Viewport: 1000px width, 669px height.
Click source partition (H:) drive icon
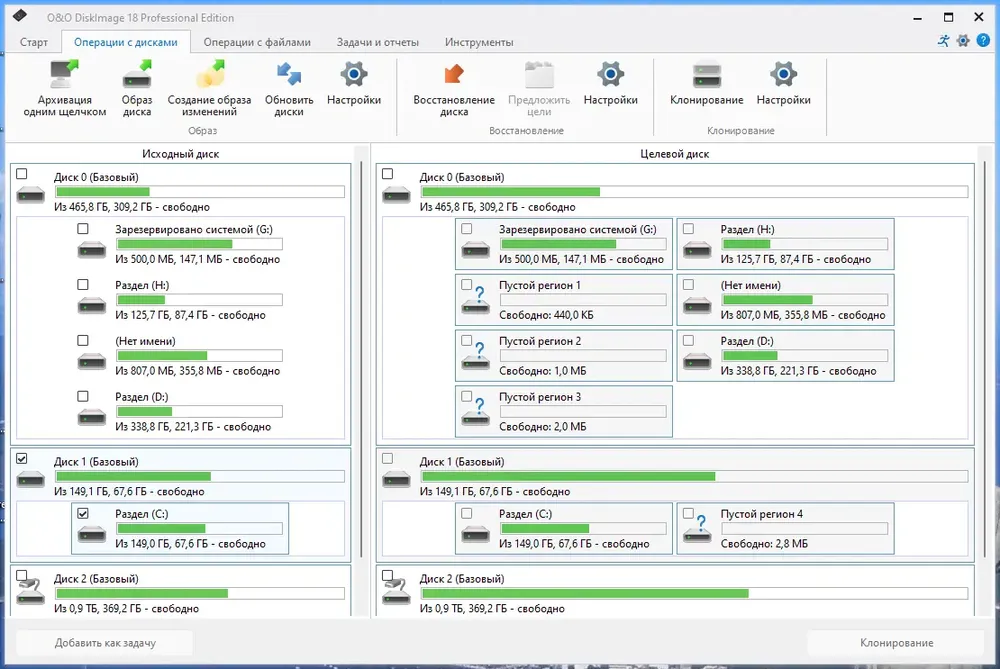[92, 306]
